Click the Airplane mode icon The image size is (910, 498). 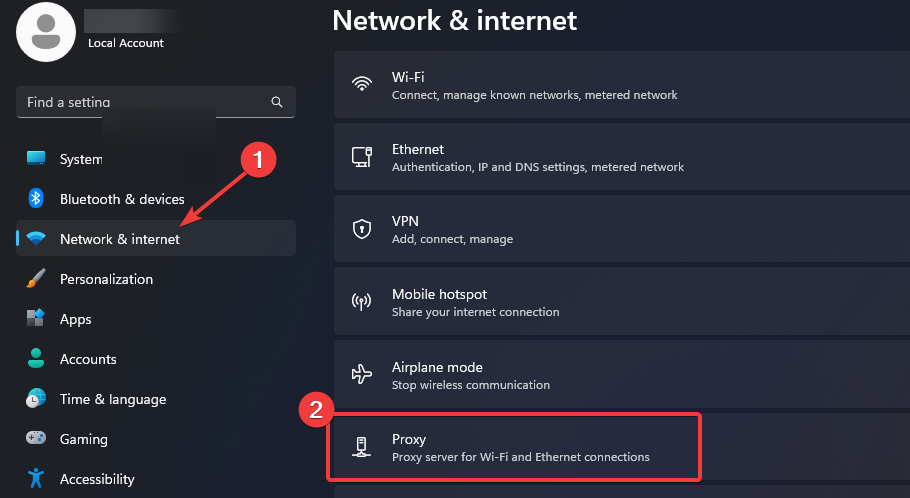point(362,374)
